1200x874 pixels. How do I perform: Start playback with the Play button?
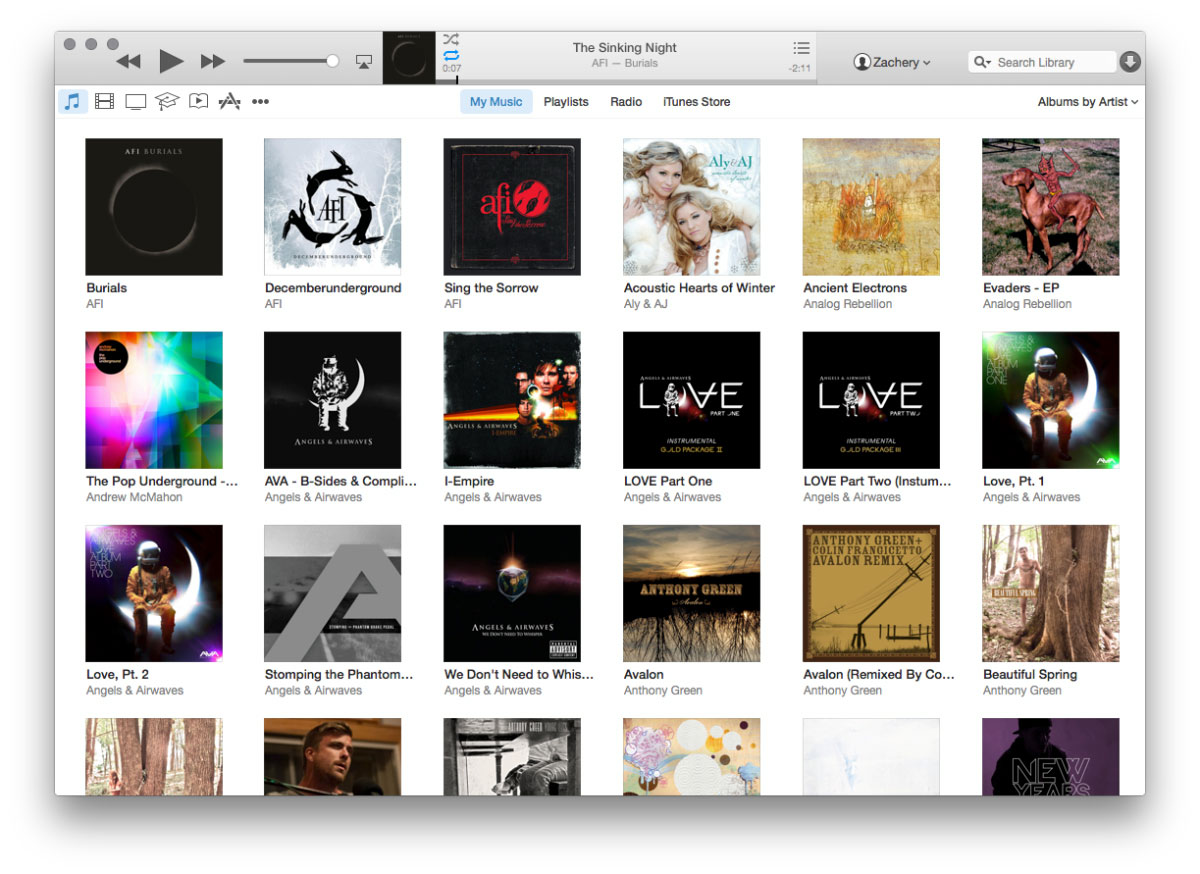tap(171, 61)
